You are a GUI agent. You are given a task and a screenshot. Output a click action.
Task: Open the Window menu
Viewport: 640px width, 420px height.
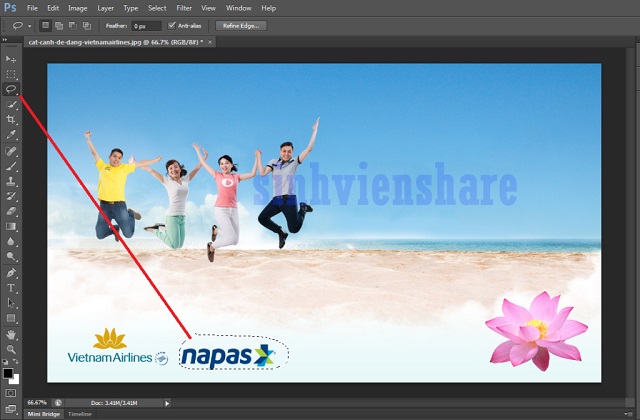[239, 8]
